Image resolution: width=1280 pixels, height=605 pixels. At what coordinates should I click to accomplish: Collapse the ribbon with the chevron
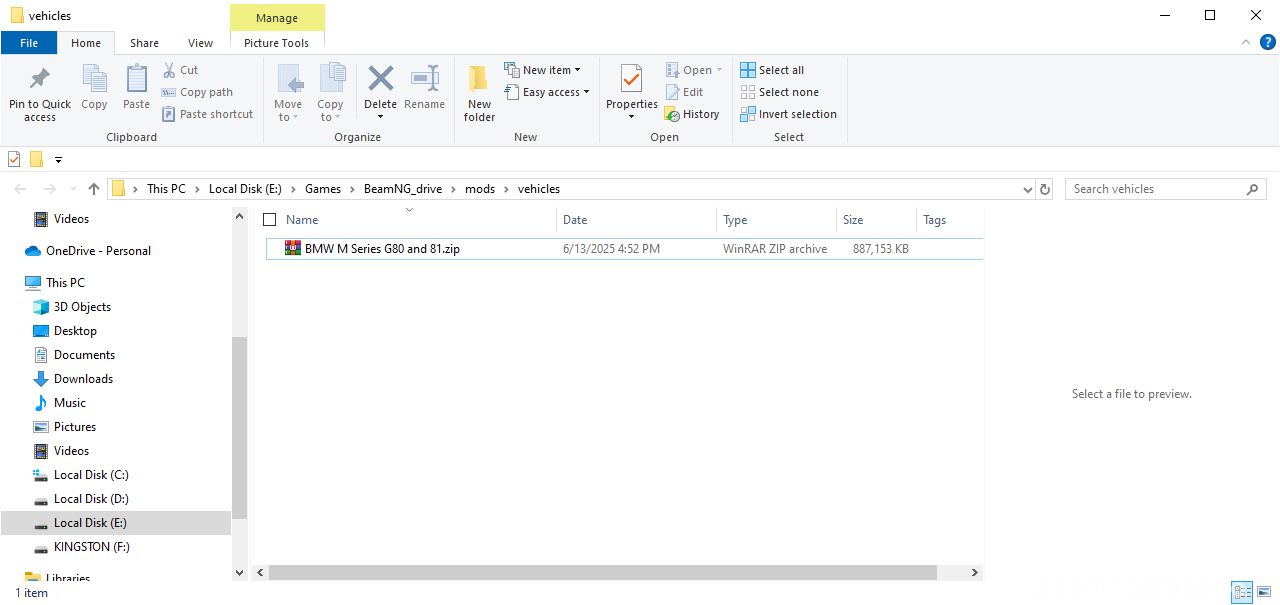1245,43
